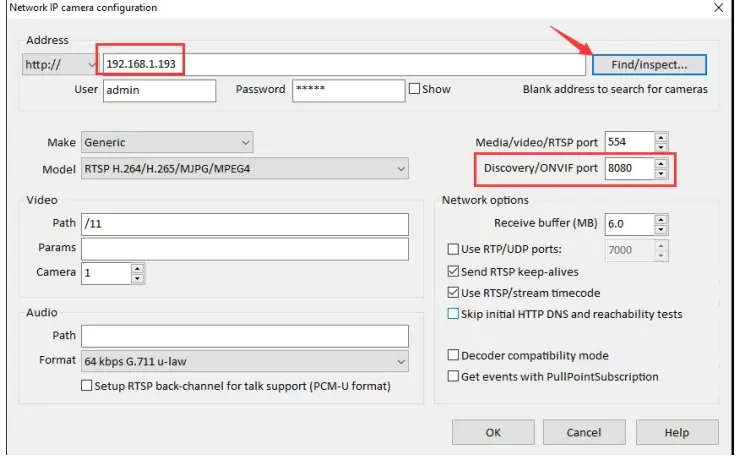Click the Find/inspect... button
Screen dimensions: 743x458
(649, 64)
